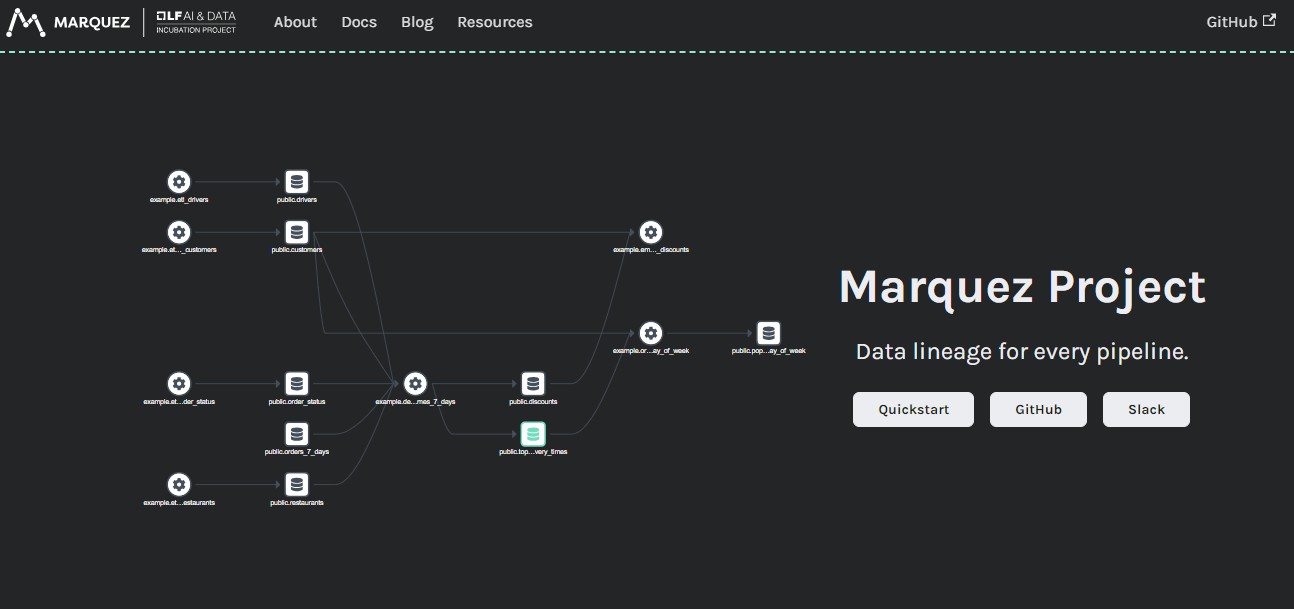
Task: Click the "example.etl_drivers" node label
Action: point(179,200)
